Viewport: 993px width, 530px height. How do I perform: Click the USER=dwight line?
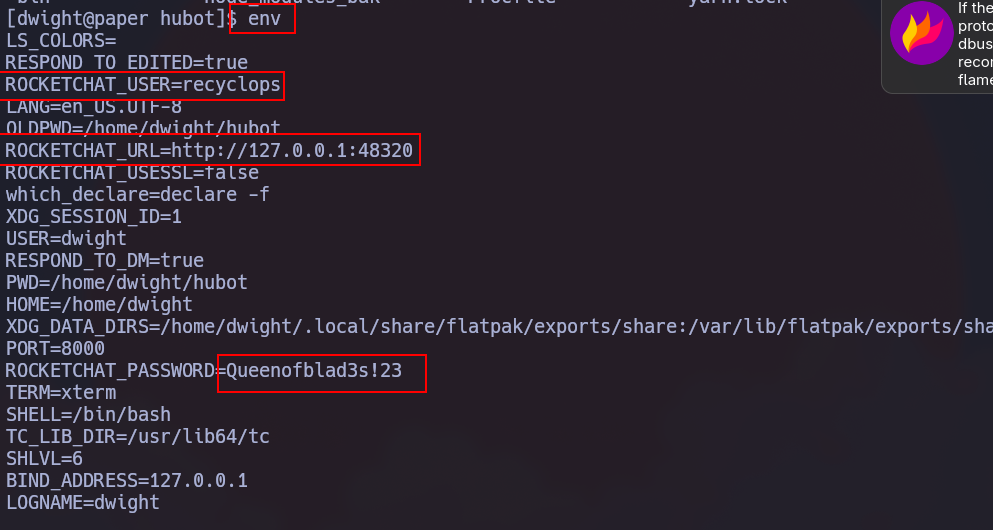click(x=66, y=238)
